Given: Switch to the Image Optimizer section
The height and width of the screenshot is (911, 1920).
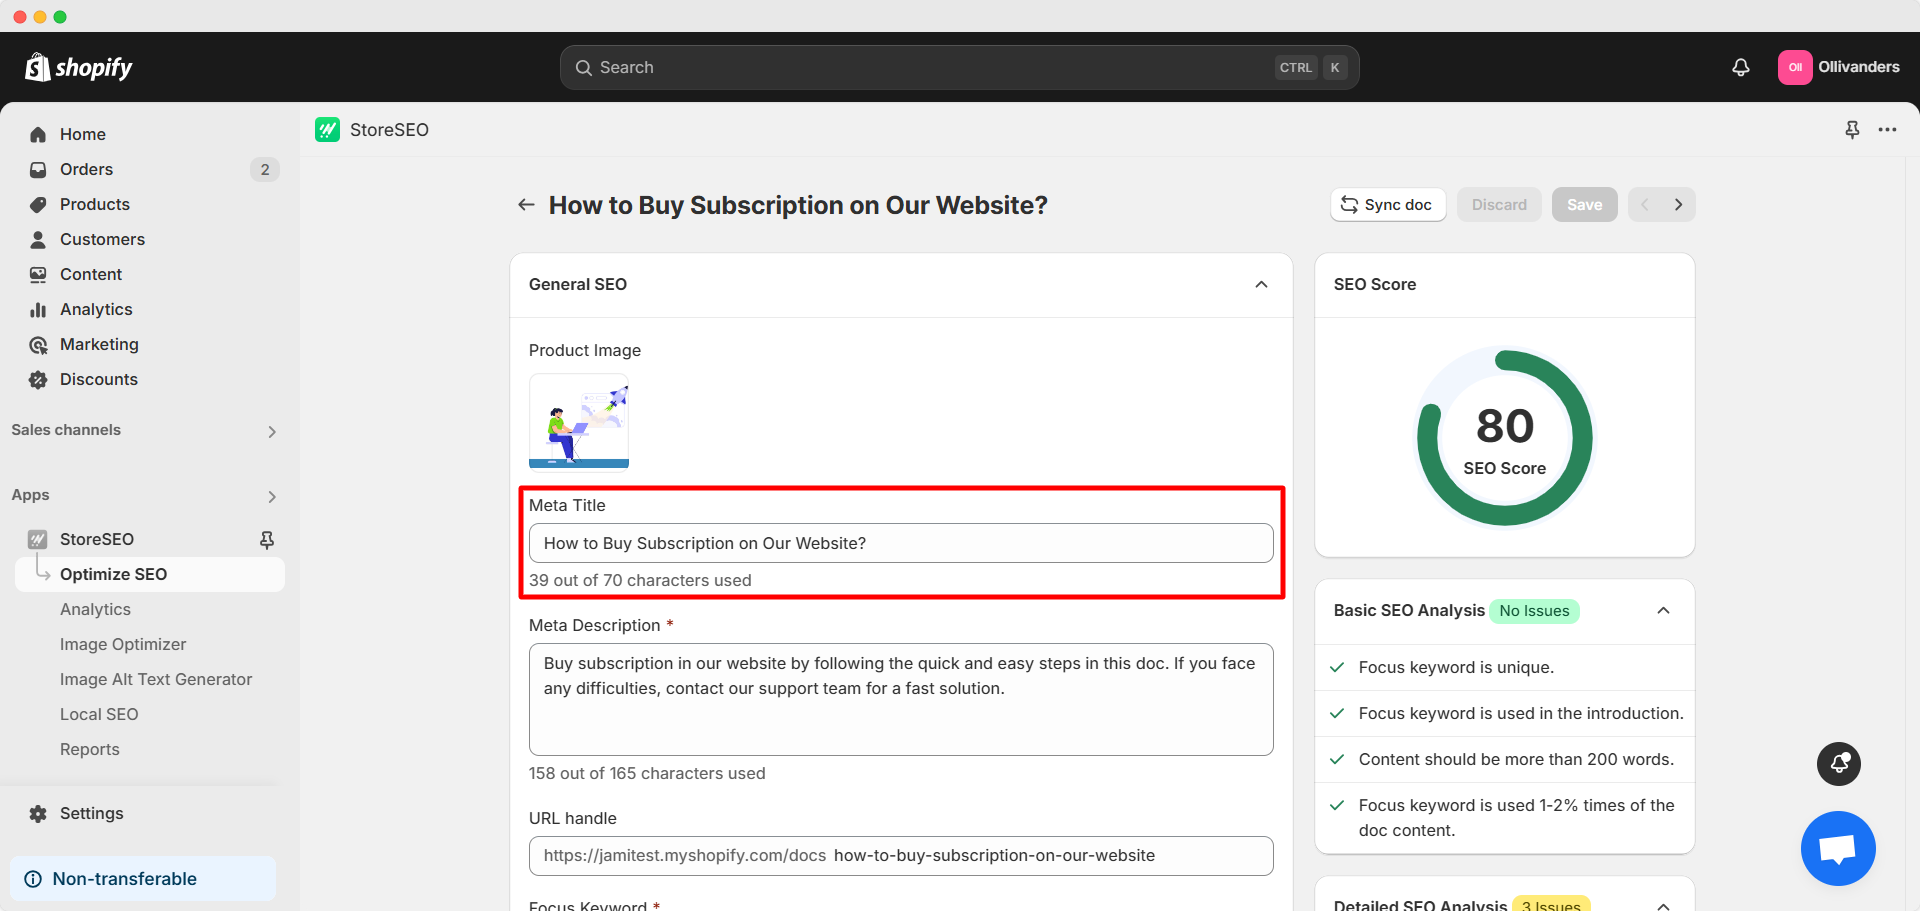Looking at the screenshot, I should tap(123, 644).
